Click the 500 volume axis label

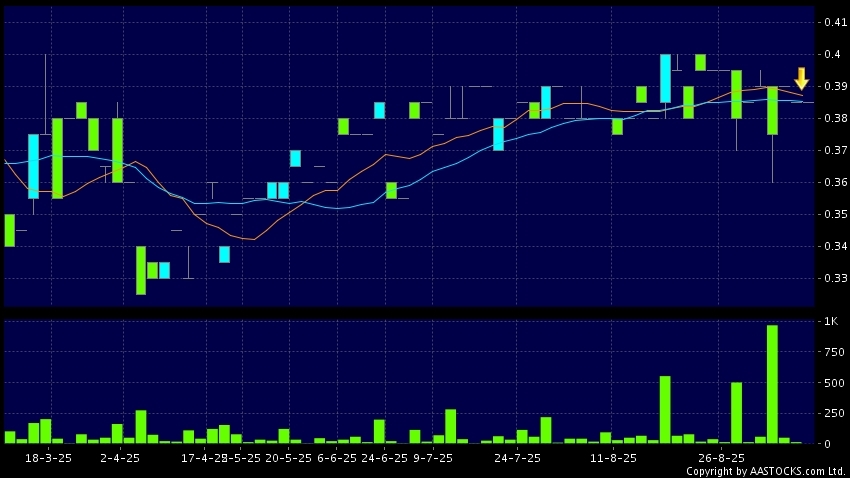tap(833, 383)
